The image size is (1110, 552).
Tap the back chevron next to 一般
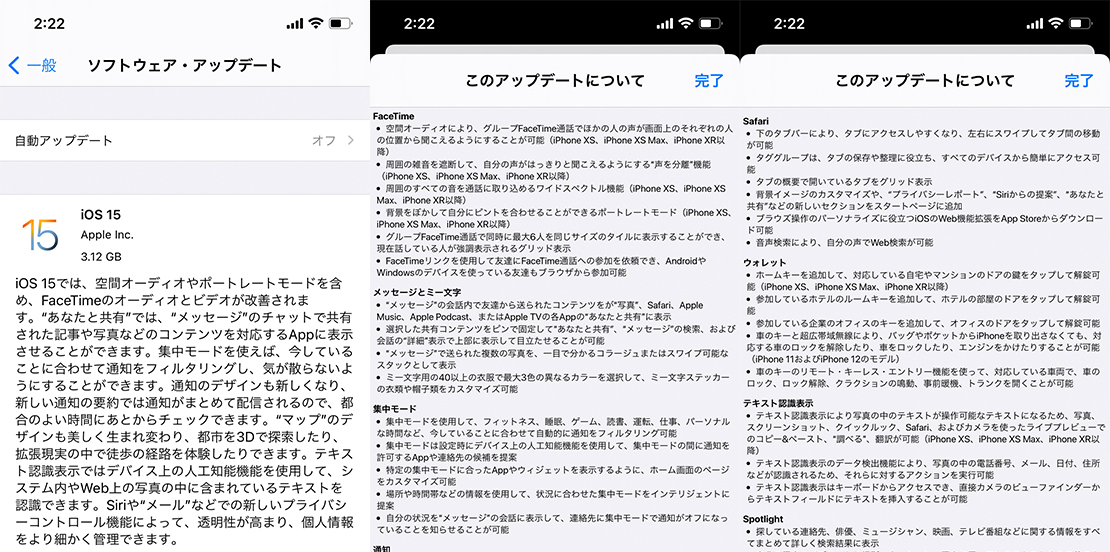click(x=14, y=66)
